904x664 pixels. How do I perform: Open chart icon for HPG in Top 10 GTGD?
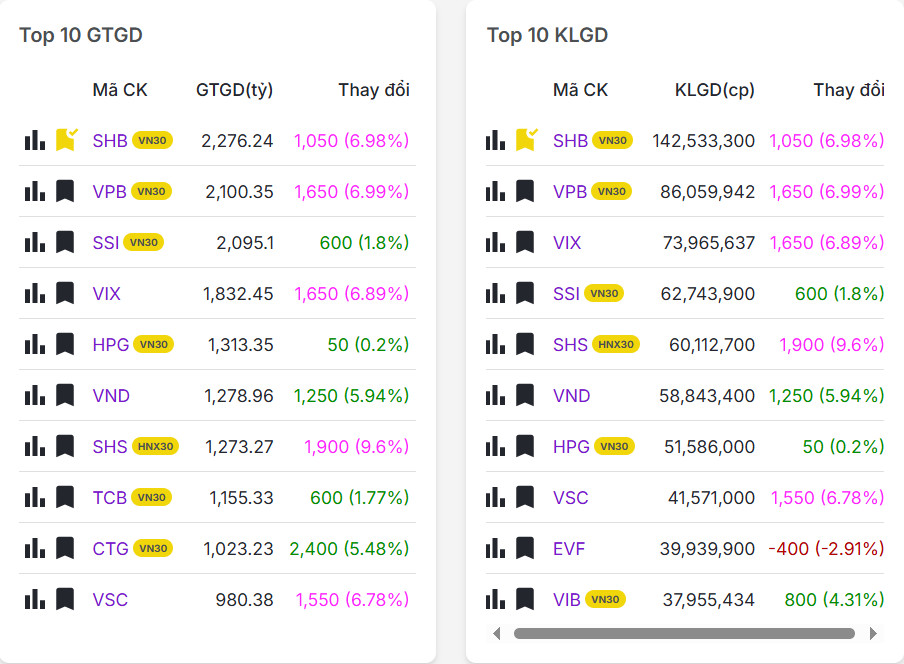click(35, 344)
